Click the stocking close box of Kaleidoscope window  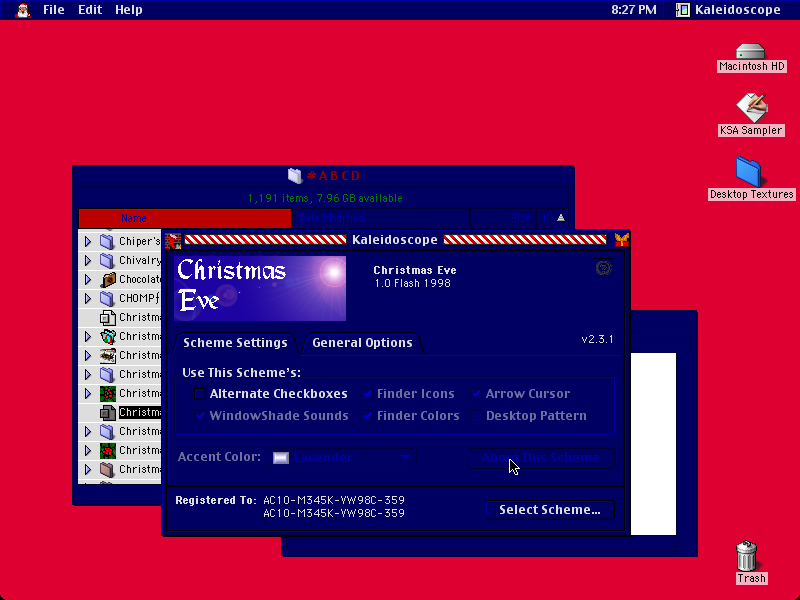(173, 240)
